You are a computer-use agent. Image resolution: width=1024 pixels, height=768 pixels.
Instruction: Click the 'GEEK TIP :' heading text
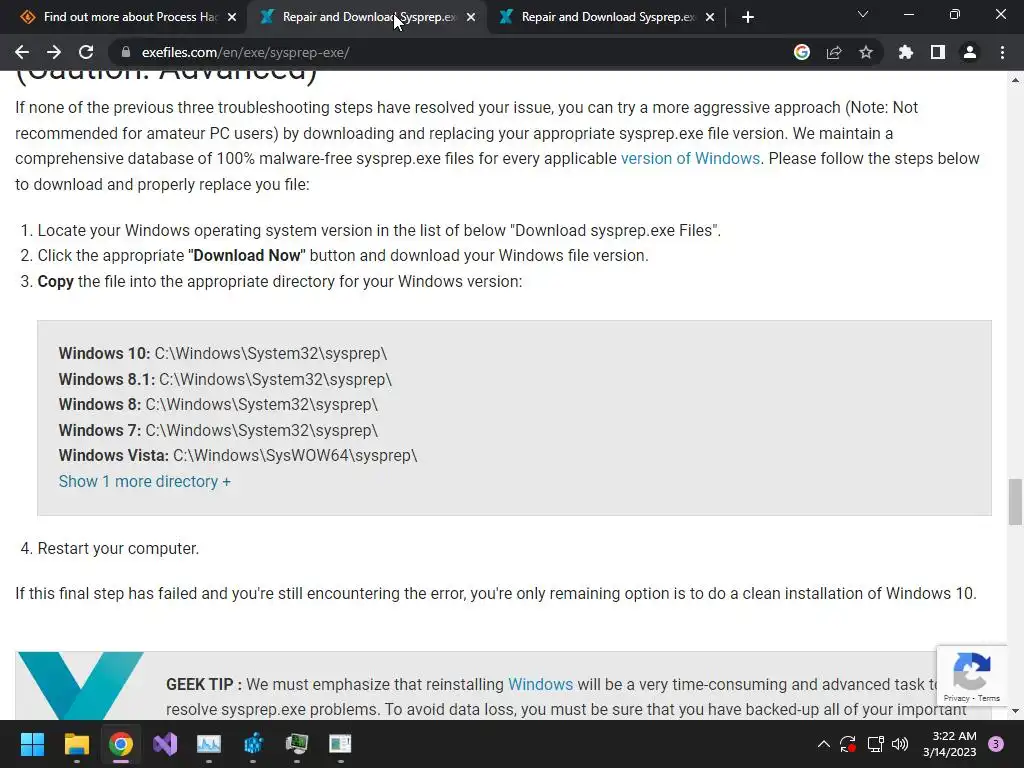pyautogui.click(x=204, y=684)
